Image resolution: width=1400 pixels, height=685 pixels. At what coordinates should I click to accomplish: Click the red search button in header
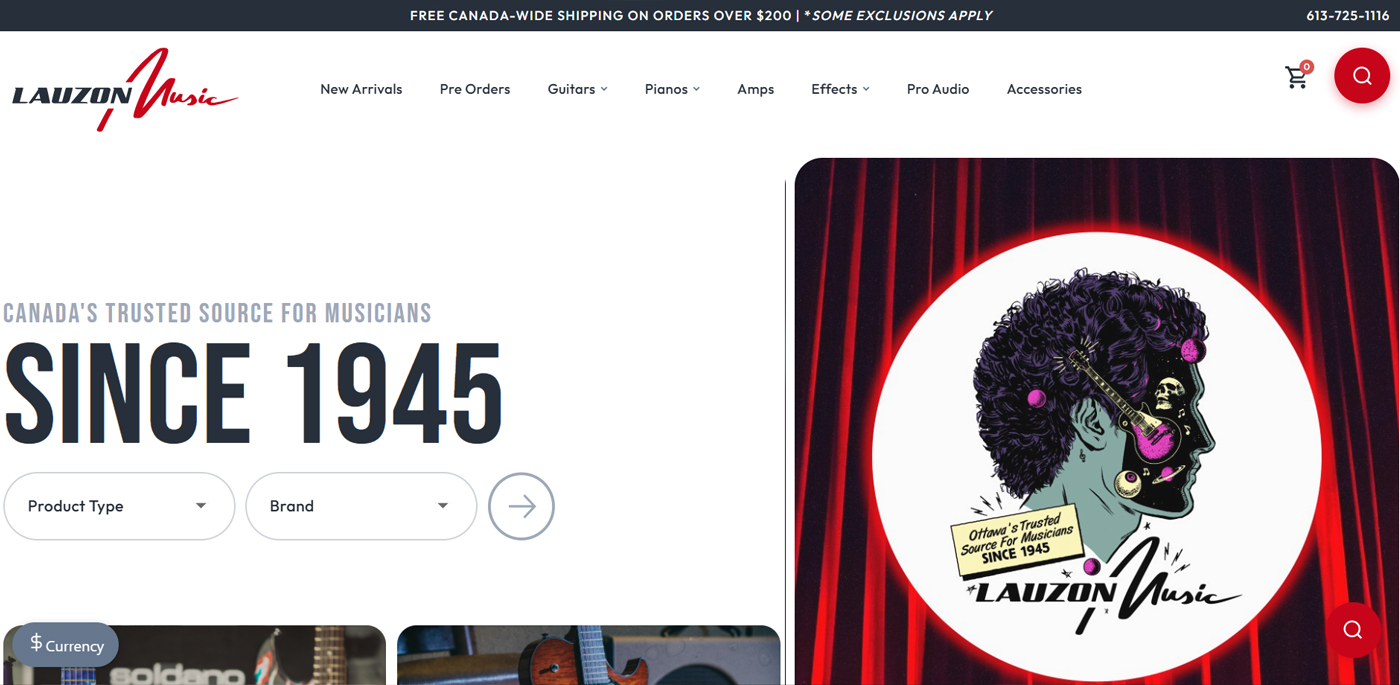(x=1362, y=76)
